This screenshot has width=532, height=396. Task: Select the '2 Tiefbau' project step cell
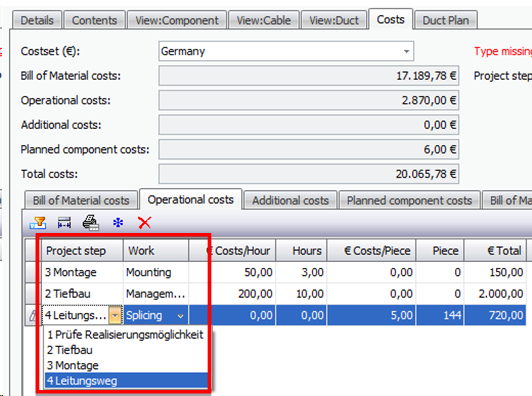click(x=82, y=294)
